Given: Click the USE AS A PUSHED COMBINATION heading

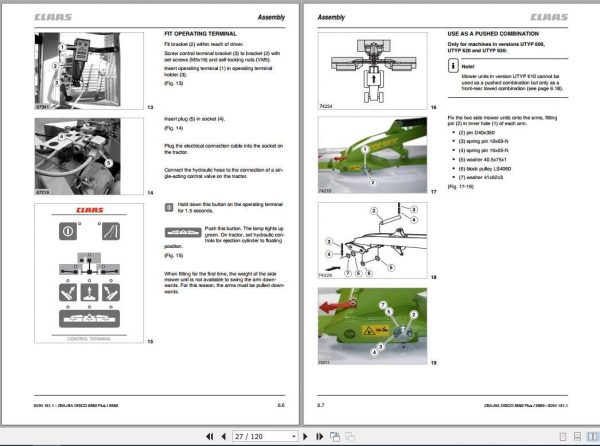Looking at the screenshot, I should pyautogui.click(x=493, y=34).
